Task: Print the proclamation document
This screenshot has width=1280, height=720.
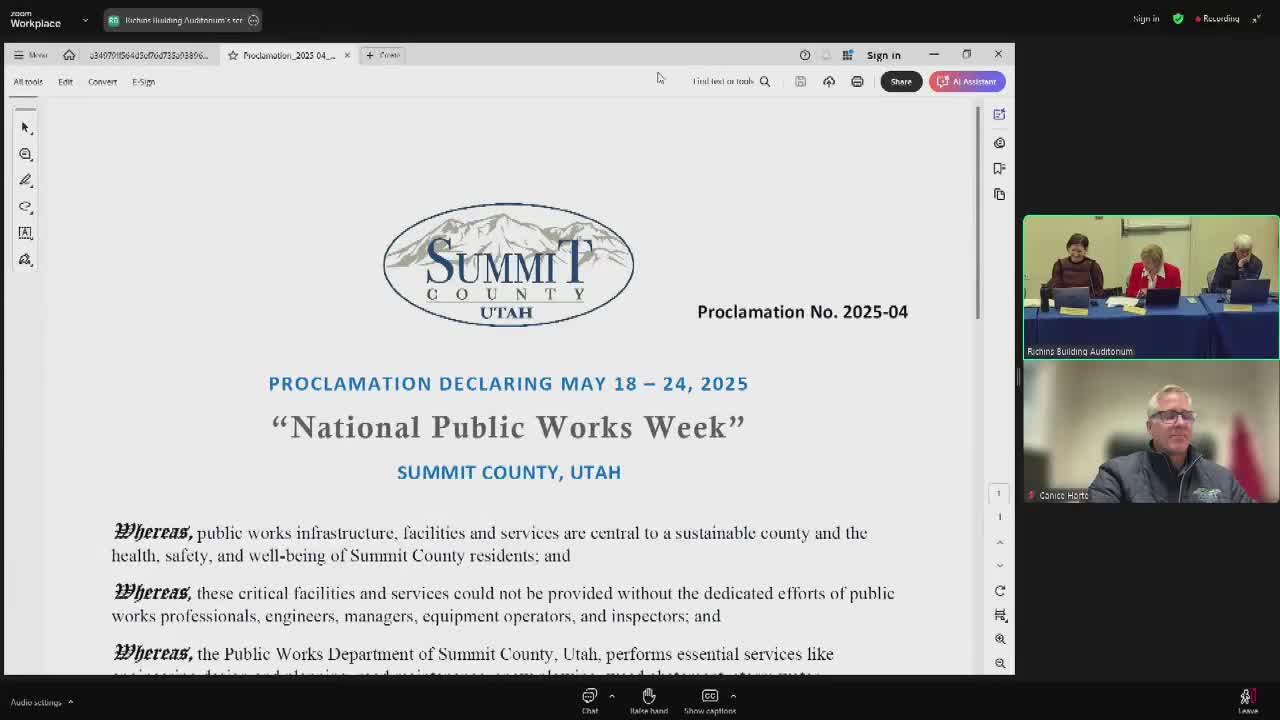Action: pyautogui.click(x=857, y=81)
